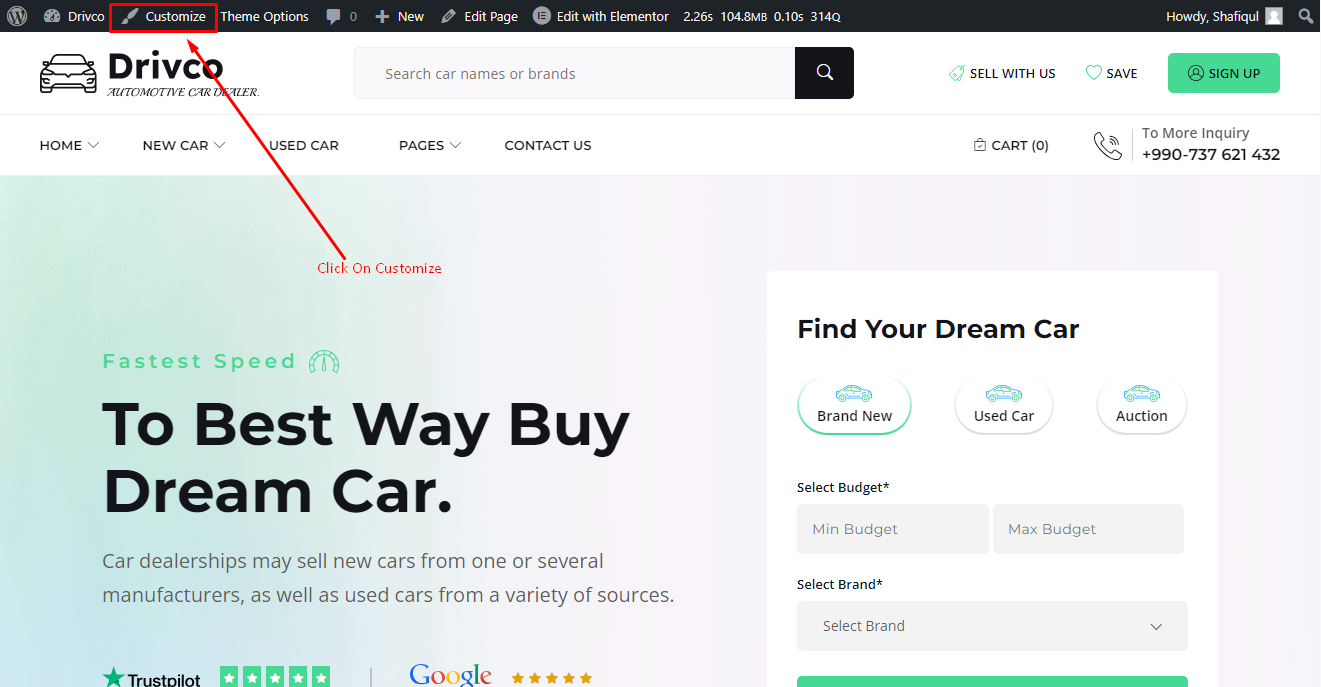Expand the Pages menu dropdown
The height and width of the screenshot is (687, 1321).
(x=430, y=145)
